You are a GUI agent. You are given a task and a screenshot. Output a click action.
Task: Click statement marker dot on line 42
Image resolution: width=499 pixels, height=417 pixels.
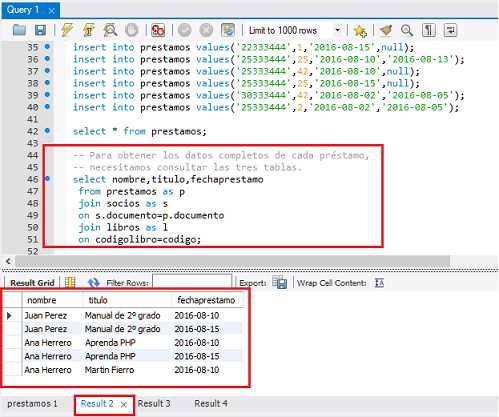point(47,131)
